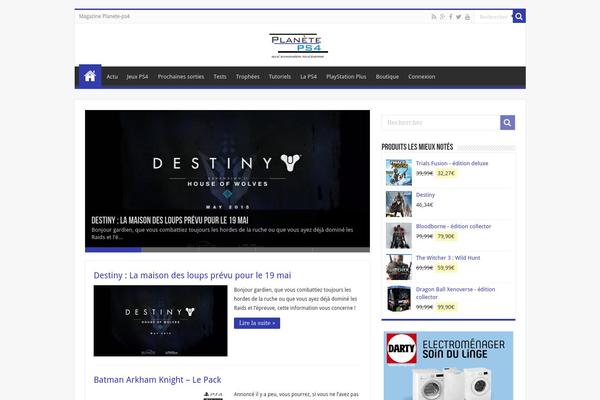
Task: Open the Tests menu item
Action: click(220, 77)
